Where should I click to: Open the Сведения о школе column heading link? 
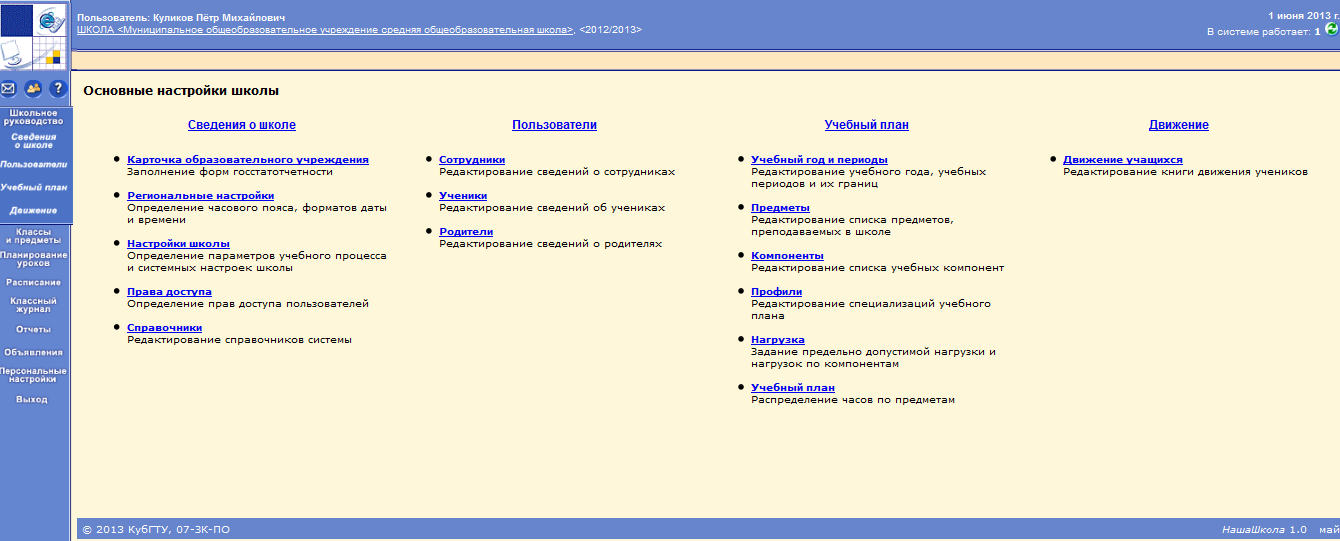242,125
